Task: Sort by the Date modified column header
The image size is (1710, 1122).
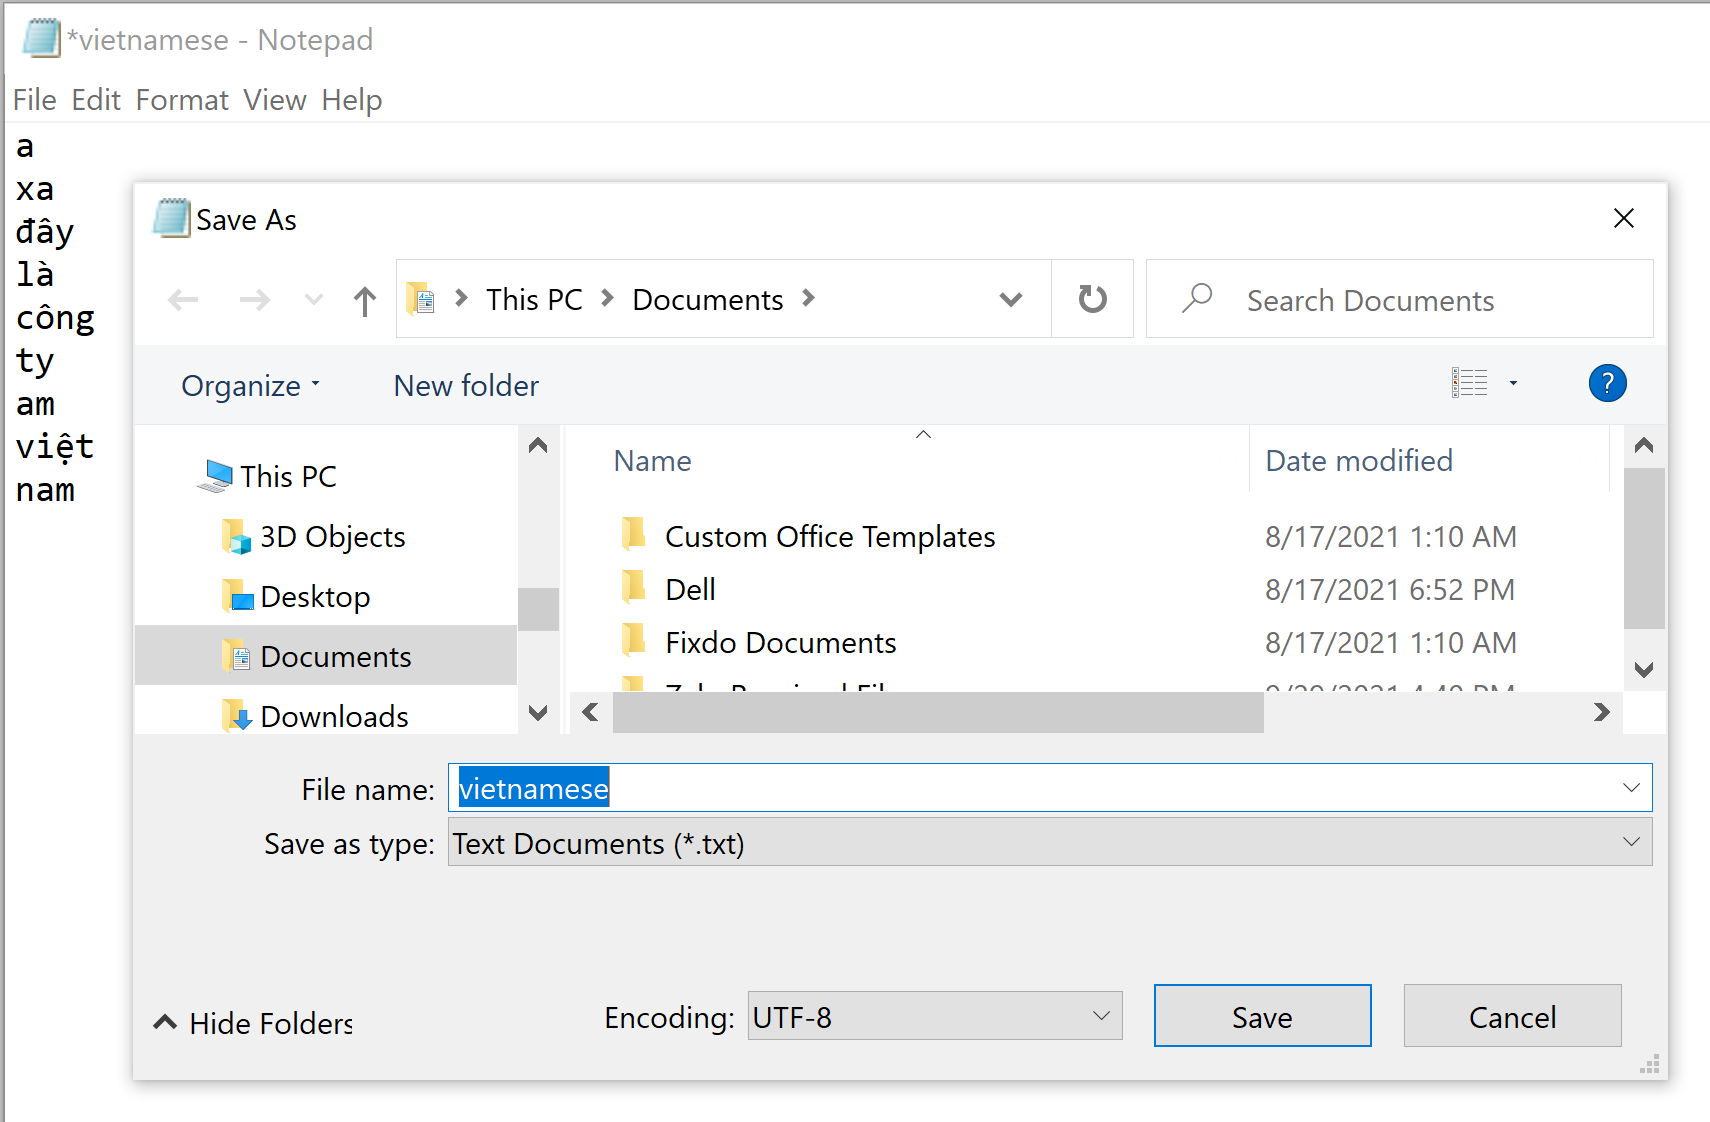Action: [1358, 461]
